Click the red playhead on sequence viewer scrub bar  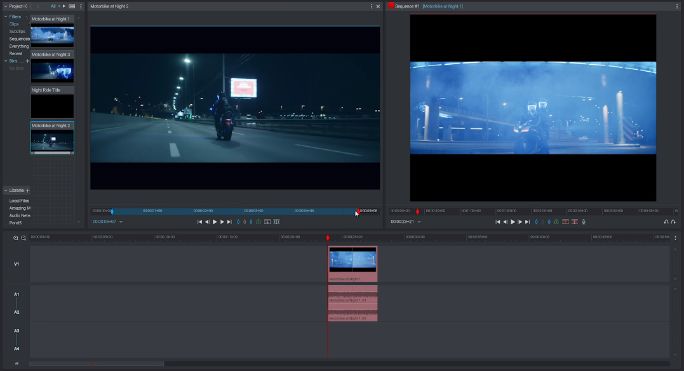[417, 211]
